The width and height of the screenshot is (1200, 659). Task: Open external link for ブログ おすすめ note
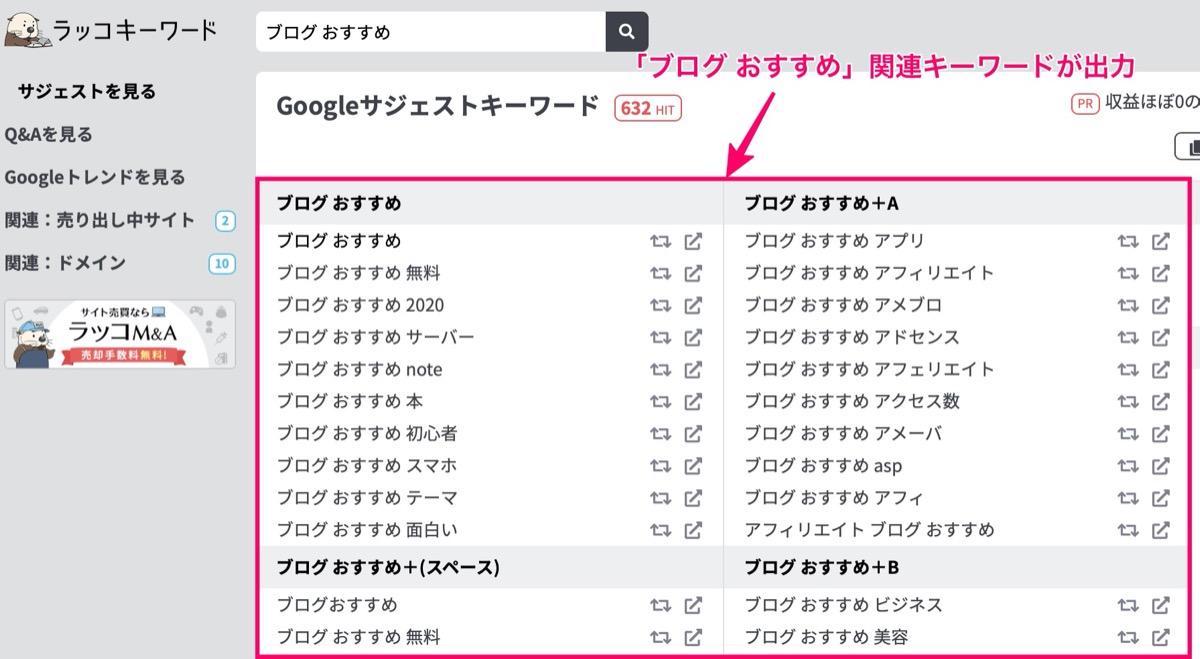click(x=693, y=369)
